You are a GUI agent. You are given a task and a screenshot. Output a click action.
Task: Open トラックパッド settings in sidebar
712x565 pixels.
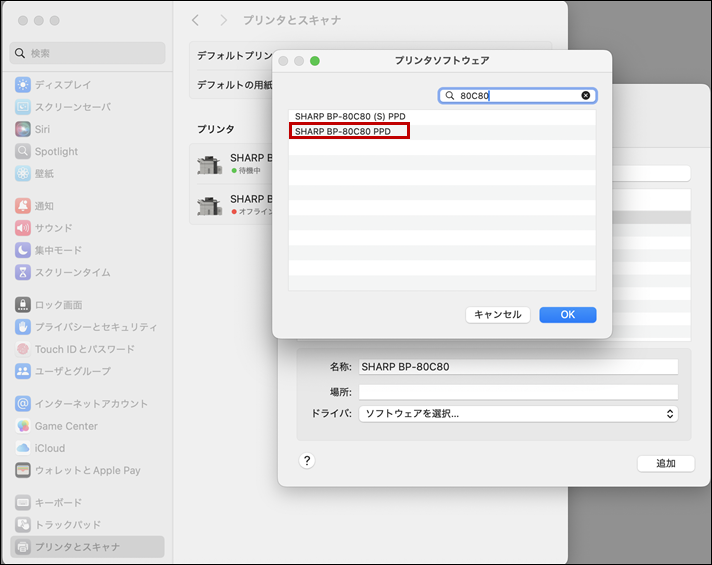tap(58, 525)
